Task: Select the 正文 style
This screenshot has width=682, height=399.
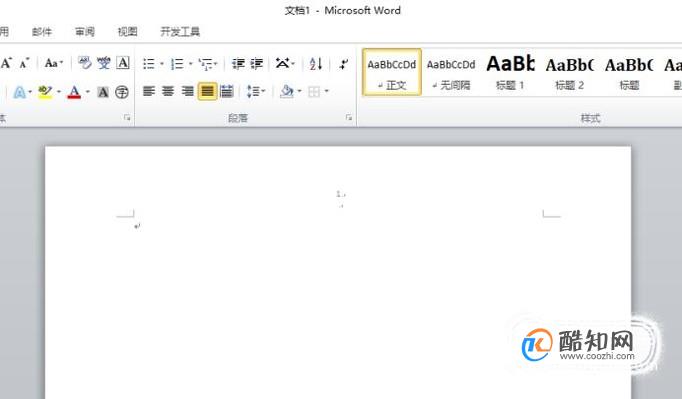Action: pyautogui.click(x=392, y=72)
